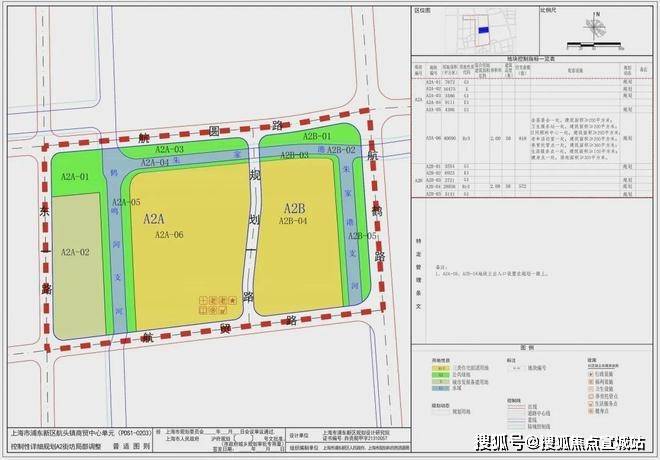Click the A2B-02 parcel label
Image resolution: width=660 pixels, height=460 pixels.
tap(341, 150)
